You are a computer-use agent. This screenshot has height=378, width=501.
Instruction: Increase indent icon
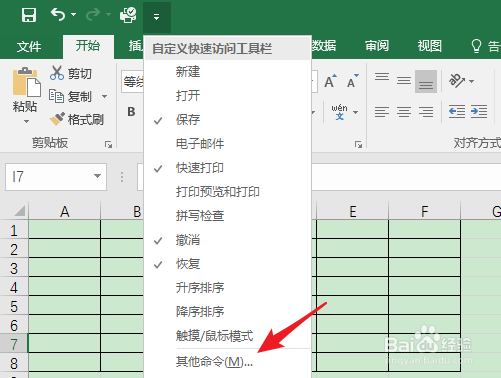click(x=479, y=111)
